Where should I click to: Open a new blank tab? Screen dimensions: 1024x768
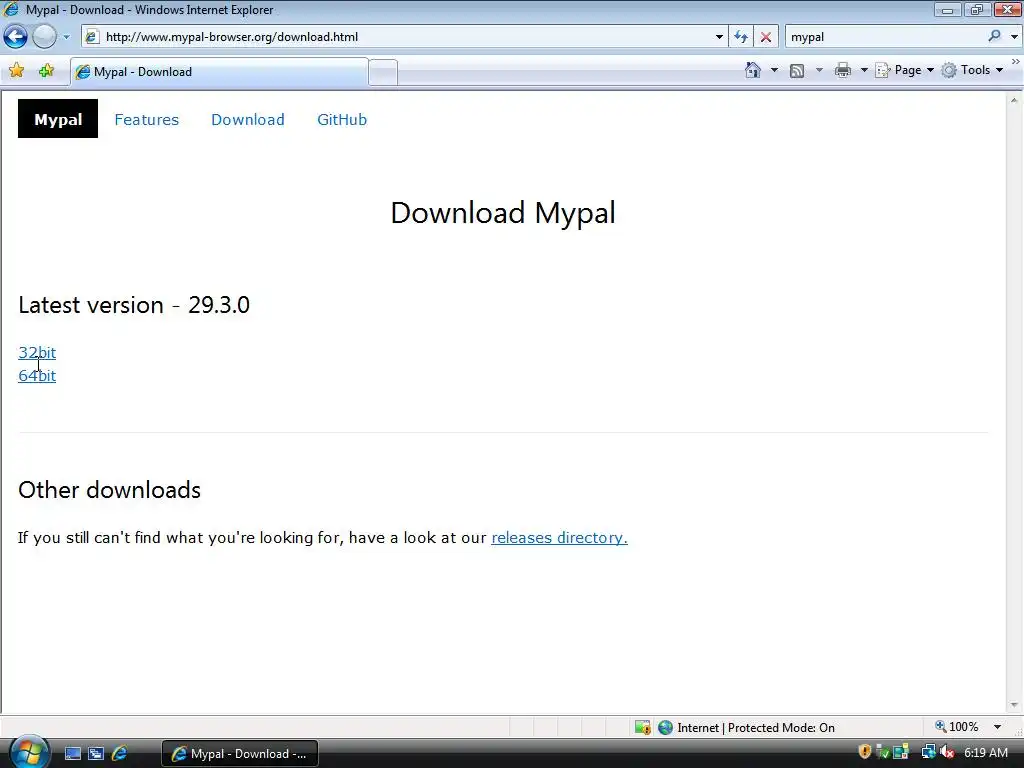pos(383,72)
